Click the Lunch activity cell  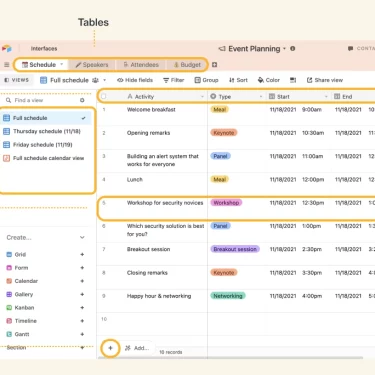(x=165, y=184)
